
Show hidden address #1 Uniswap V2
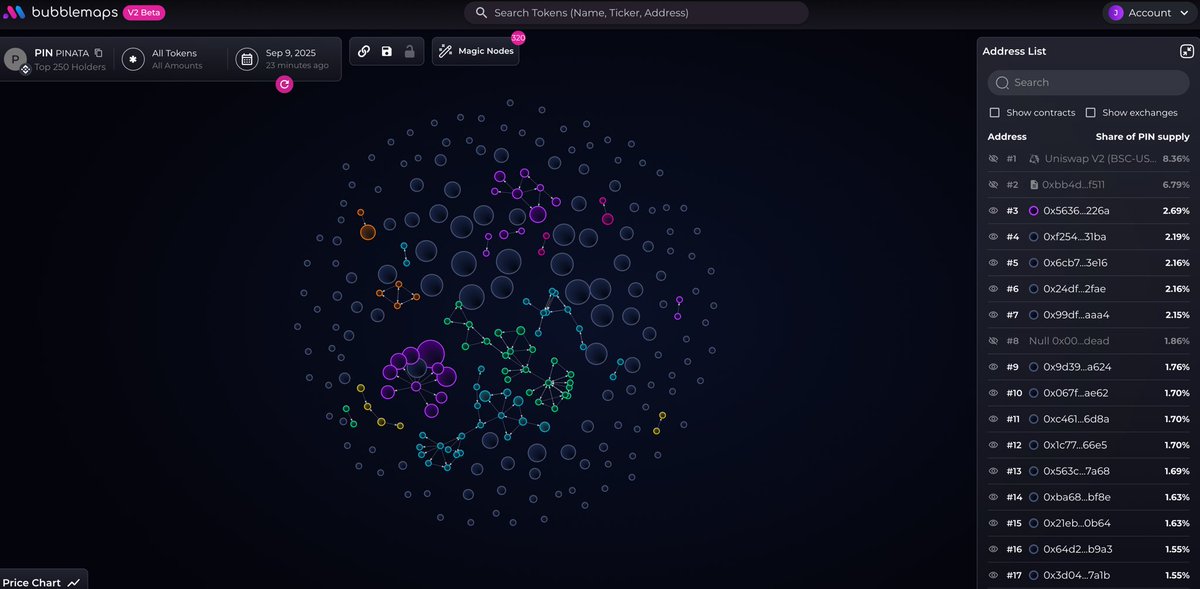(994, 159)
